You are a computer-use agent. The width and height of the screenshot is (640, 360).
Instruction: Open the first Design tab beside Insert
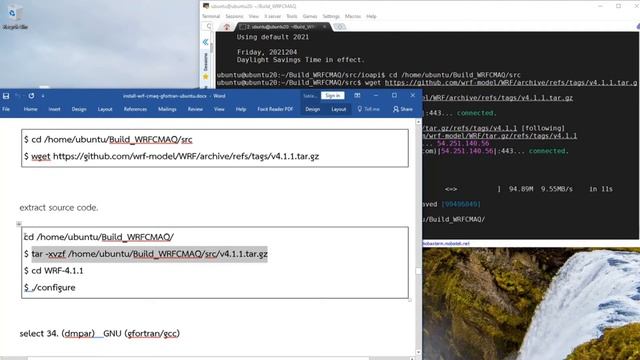click(79, 109)
